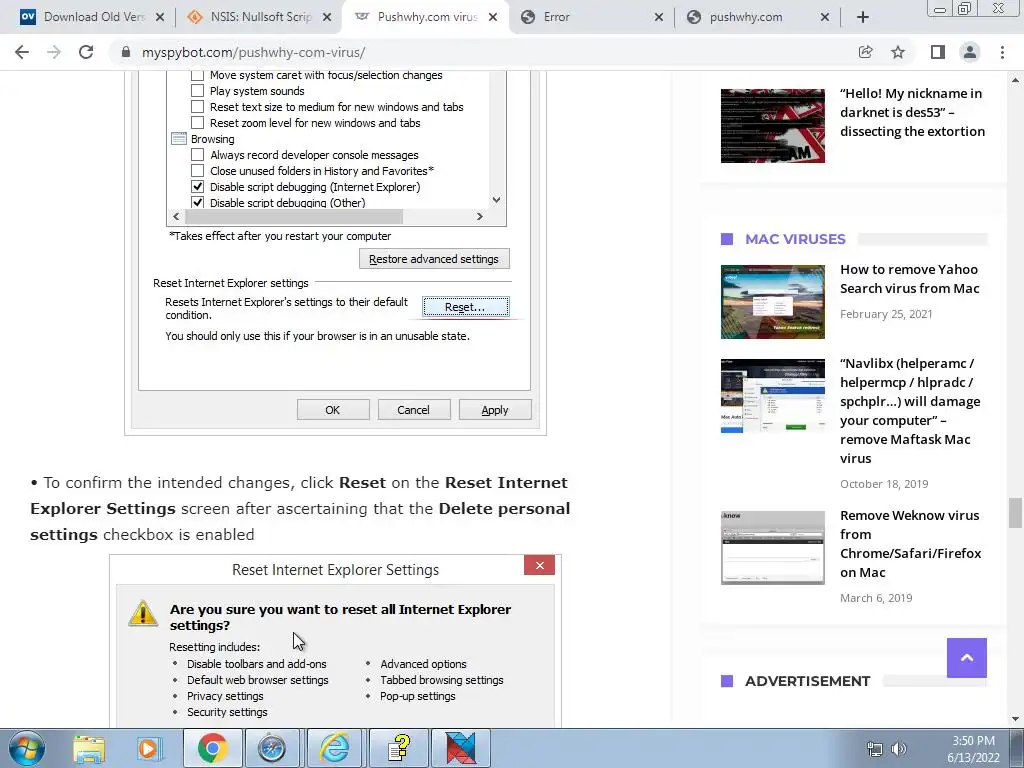Image resolution: width=1024 pixels, height=768 pixels.
Task: Reload the current page
Action: point(86,52)
